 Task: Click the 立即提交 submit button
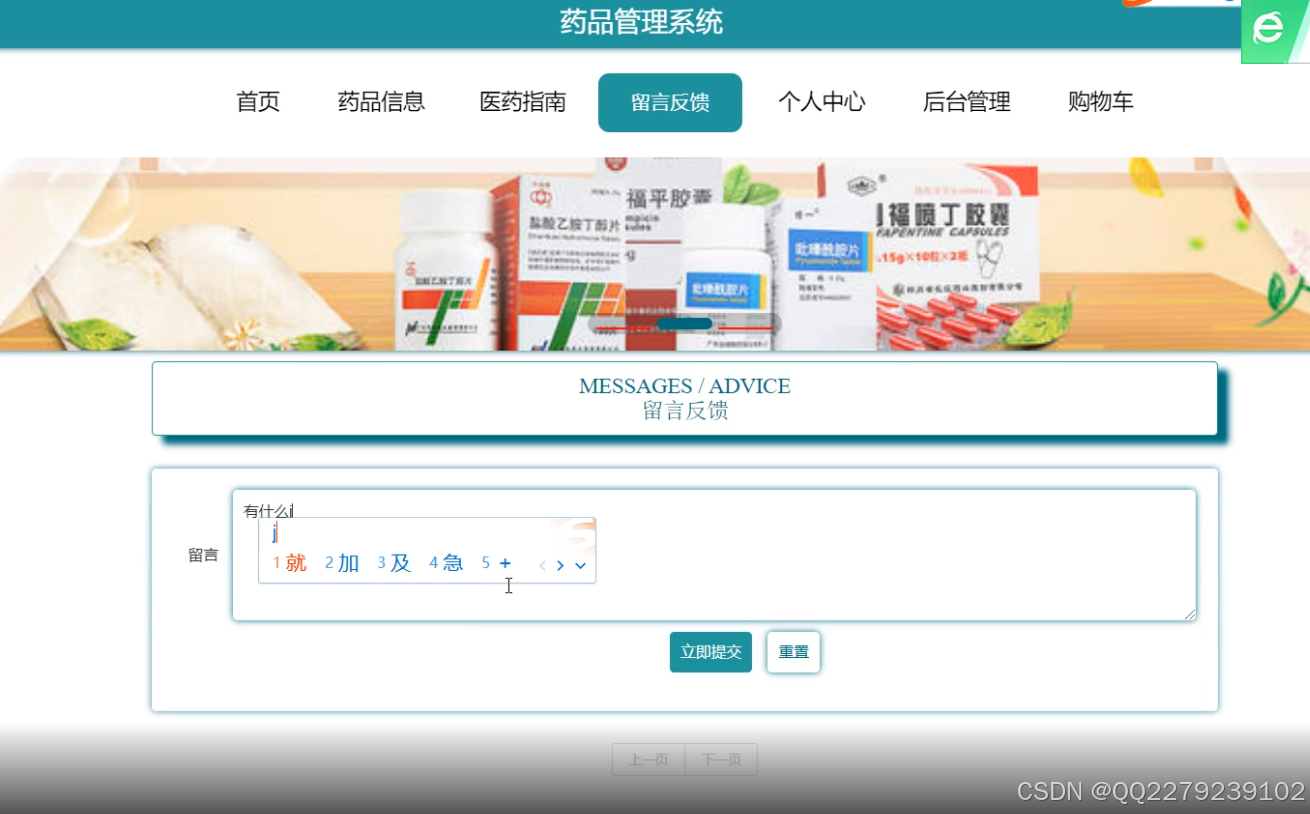pyautogui.click(x=710, y=651)
